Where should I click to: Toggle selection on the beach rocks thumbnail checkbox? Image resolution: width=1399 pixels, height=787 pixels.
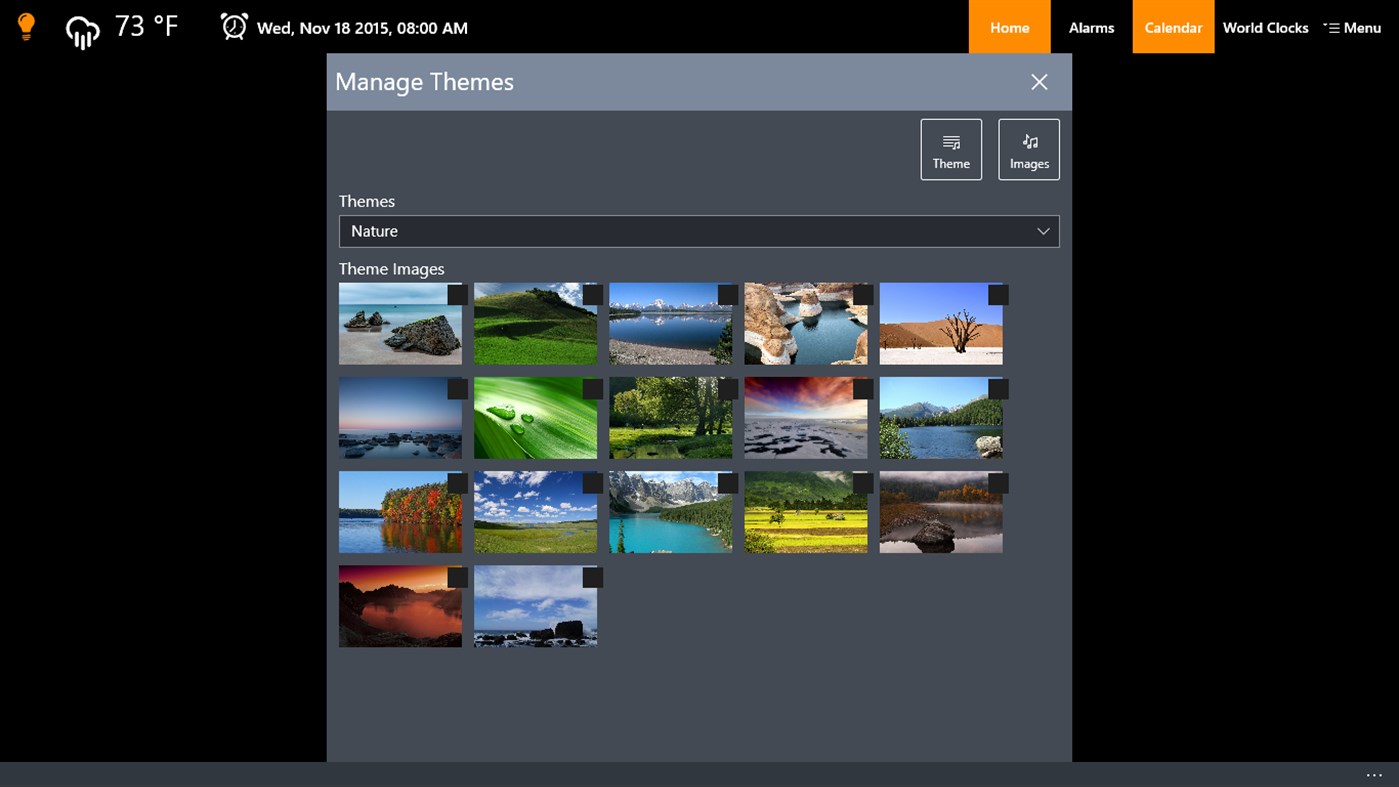(x=456, y=295)
